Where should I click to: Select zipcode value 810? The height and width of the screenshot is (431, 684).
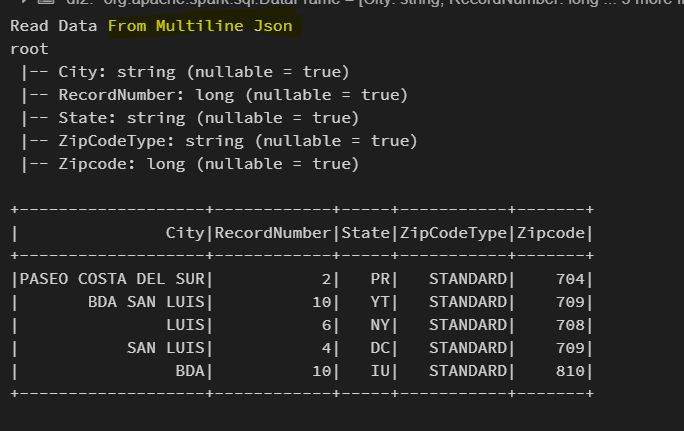tap(570, 372)
